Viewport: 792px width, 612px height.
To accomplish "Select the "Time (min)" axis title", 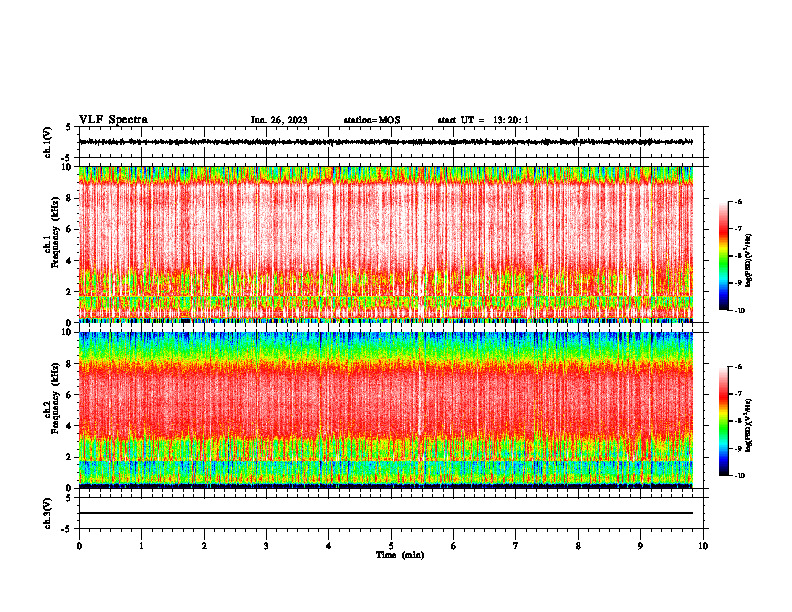I will click(400, 555).
